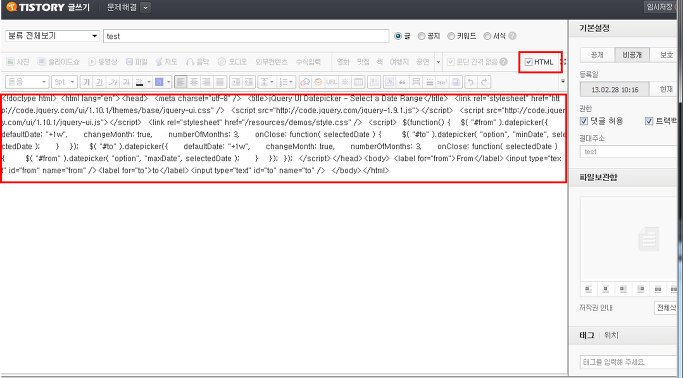Select 비공개 private visibility tab
This screenshot has height=378, width=683.
point(632,55)
